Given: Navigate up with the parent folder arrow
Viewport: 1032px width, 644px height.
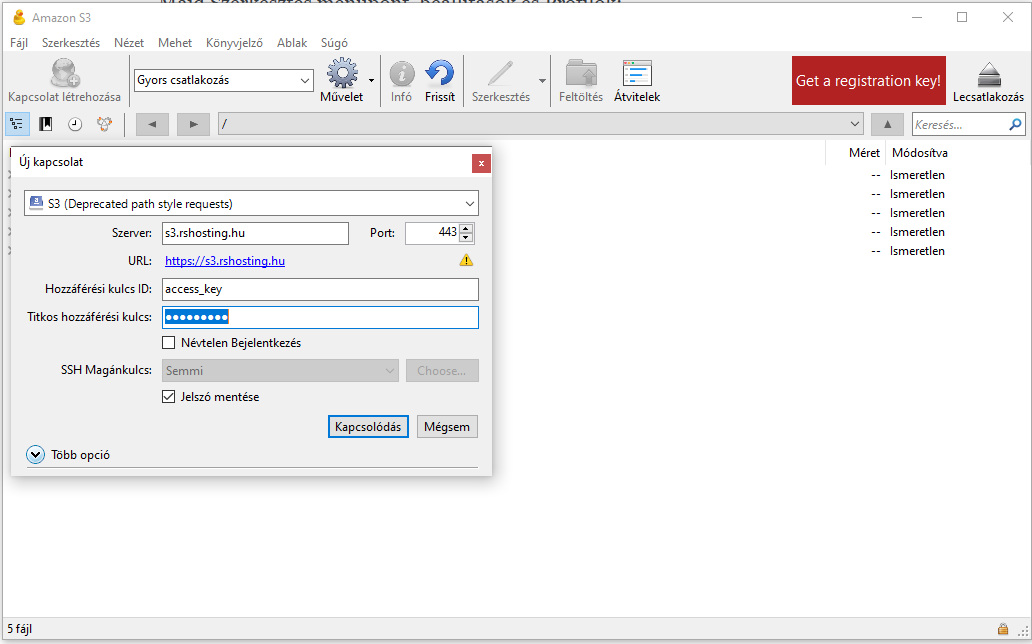Looking at the screenshot, I should [x=887, y=124].
